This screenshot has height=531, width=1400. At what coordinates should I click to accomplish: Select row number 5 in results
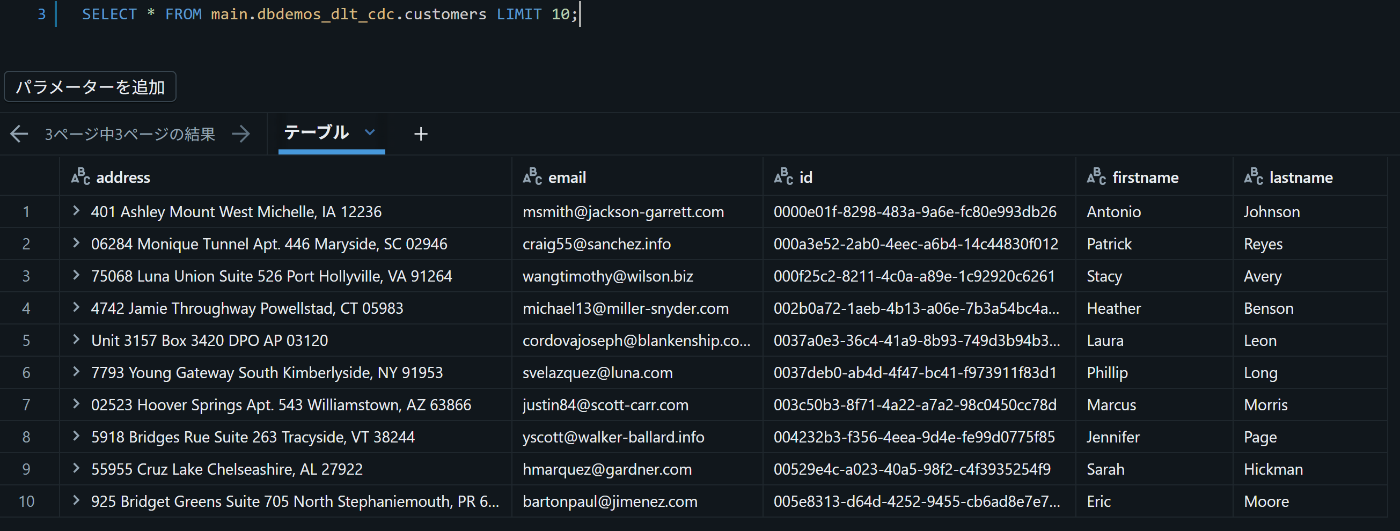[26, 340]
